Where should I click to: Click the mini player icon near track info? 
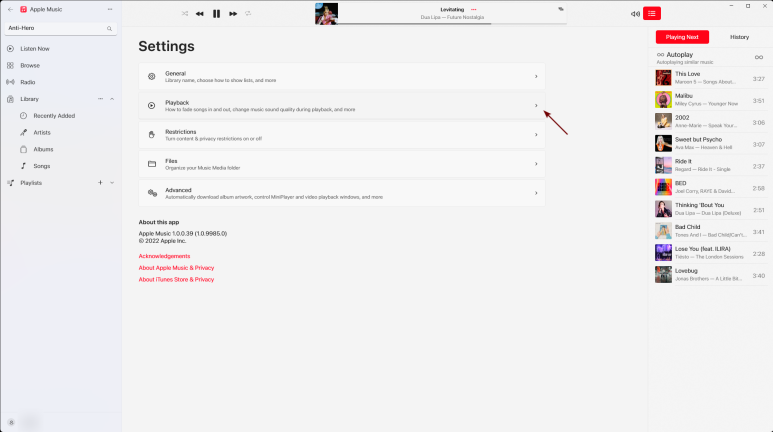click(561, 9)
